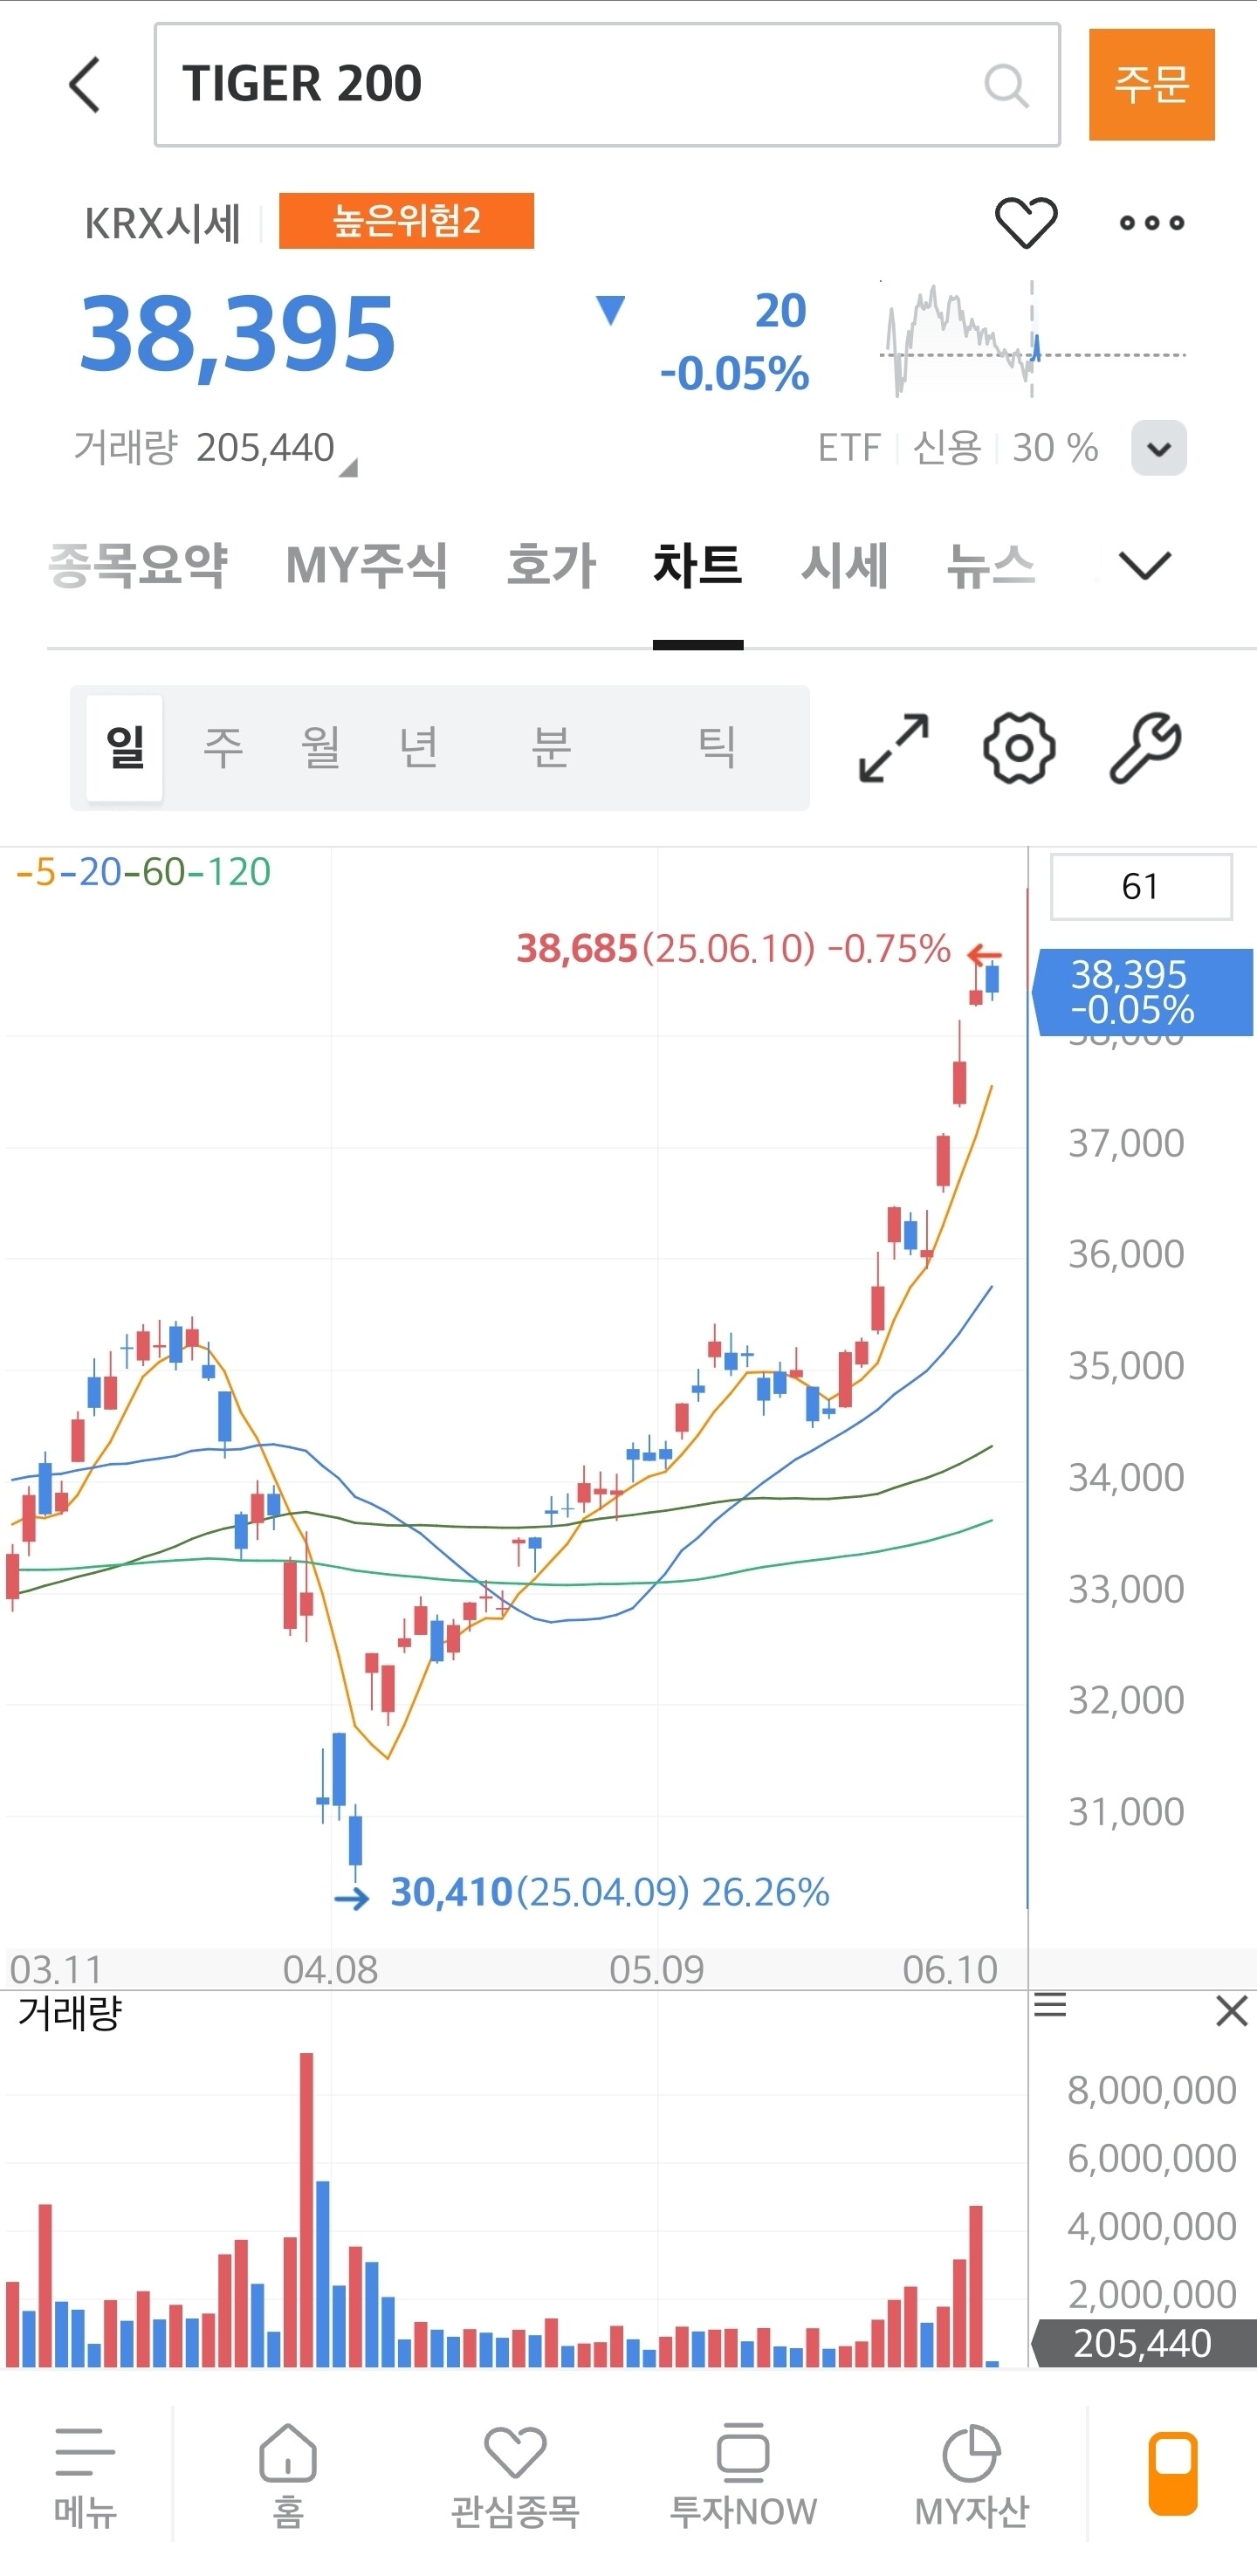Switch chart to 주 weekly period

coord(222,748)
